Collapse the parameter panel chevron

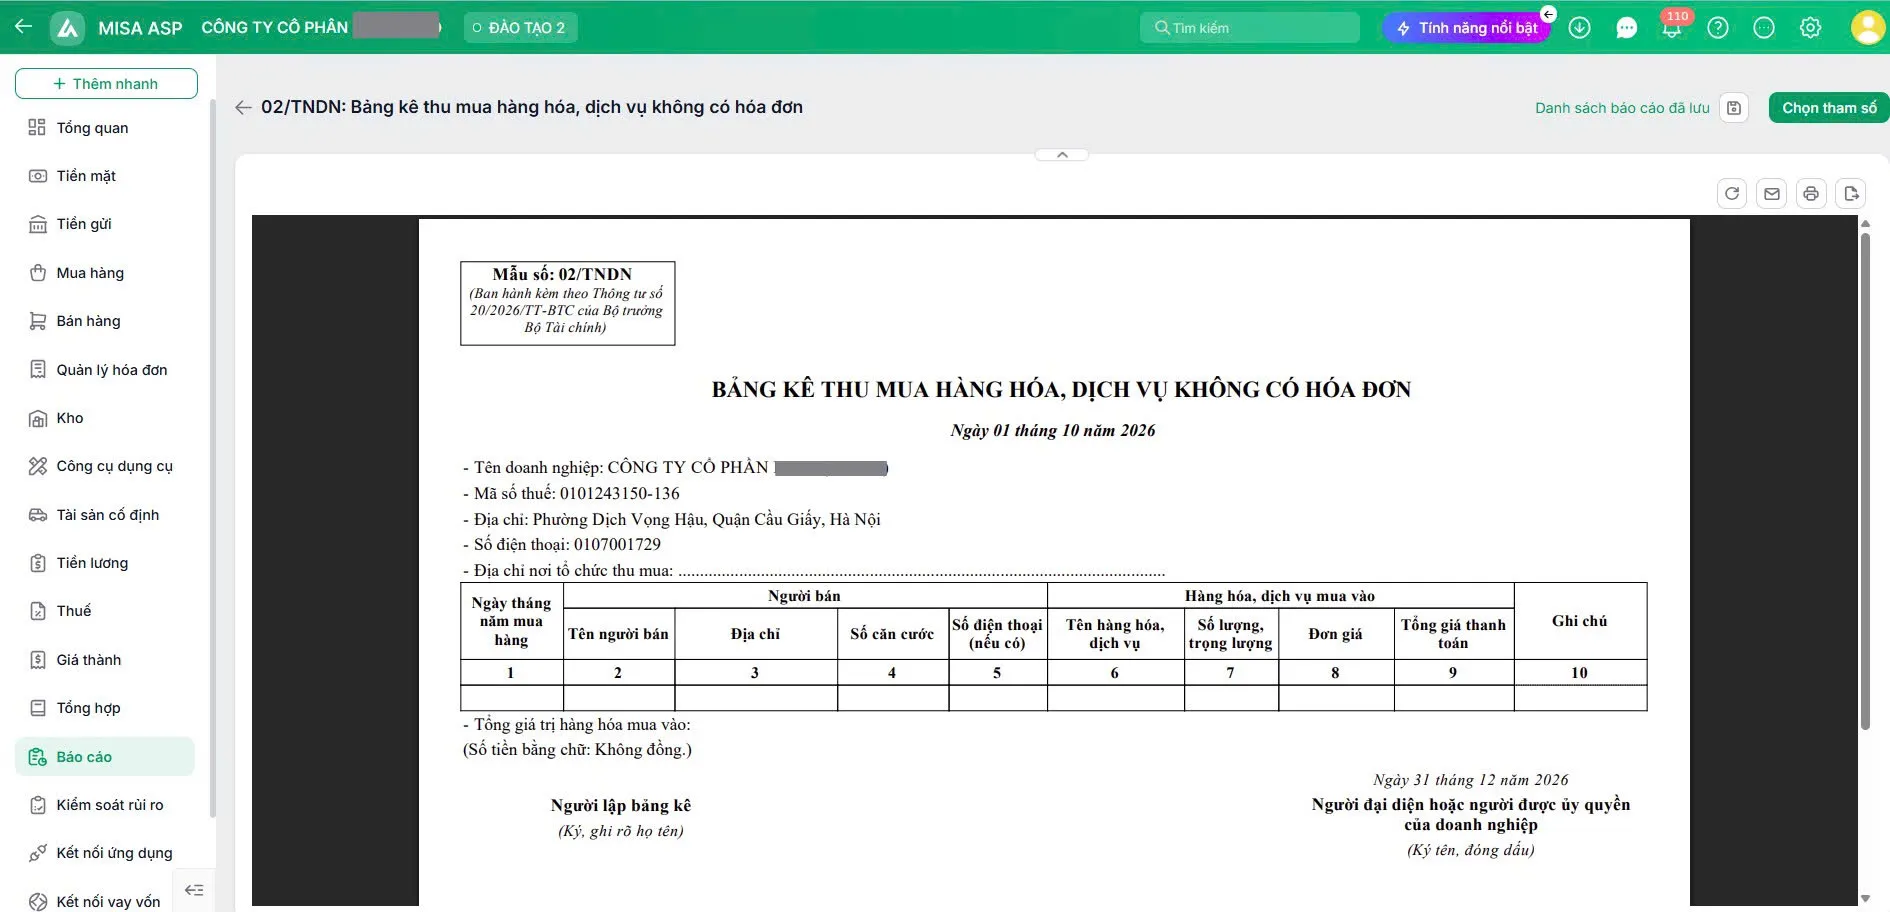[1062, 155]
